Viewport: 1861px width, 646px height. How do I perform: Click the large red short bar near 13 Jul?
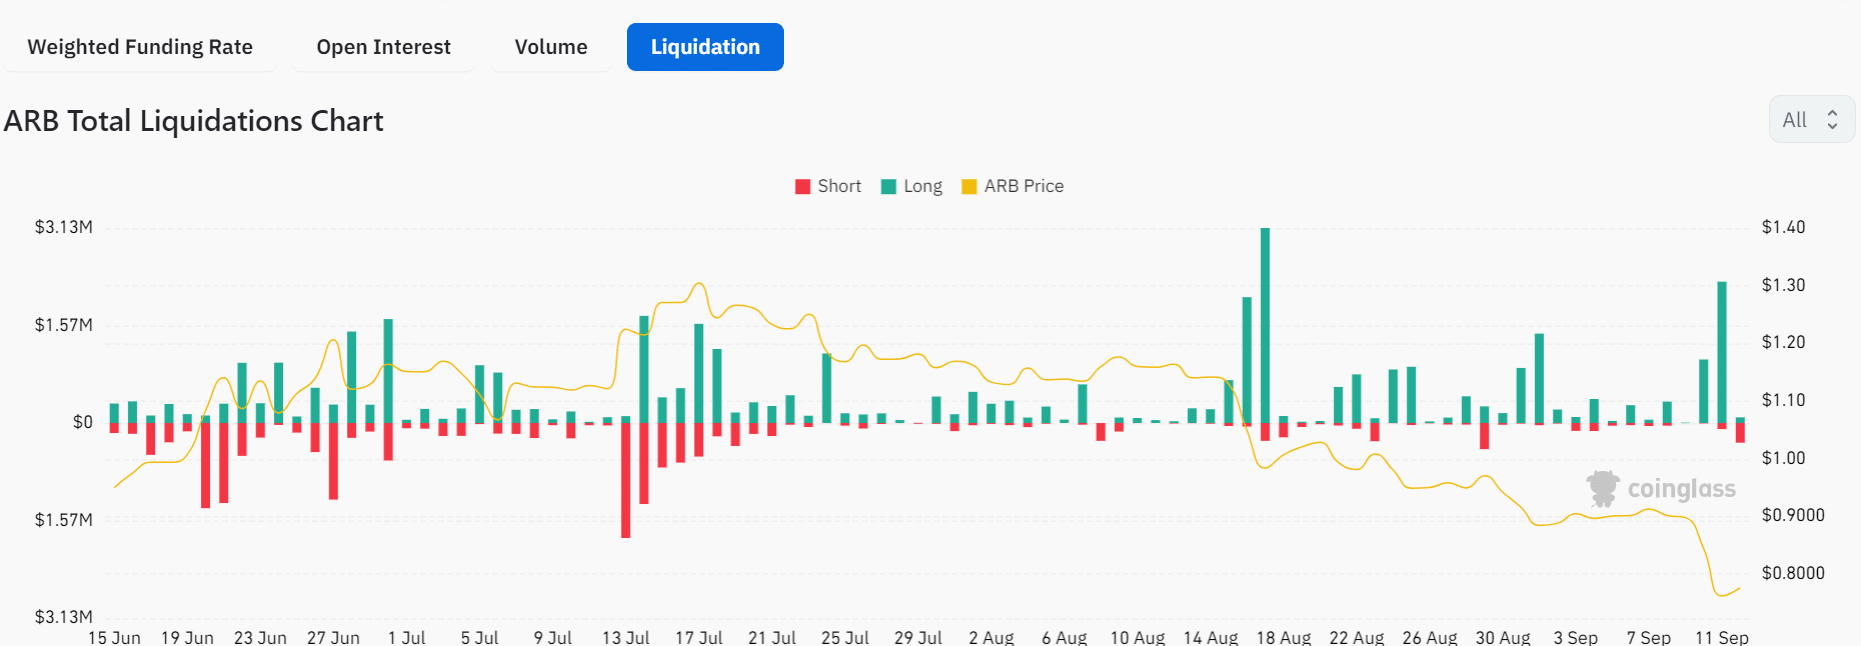click(625, 481)
